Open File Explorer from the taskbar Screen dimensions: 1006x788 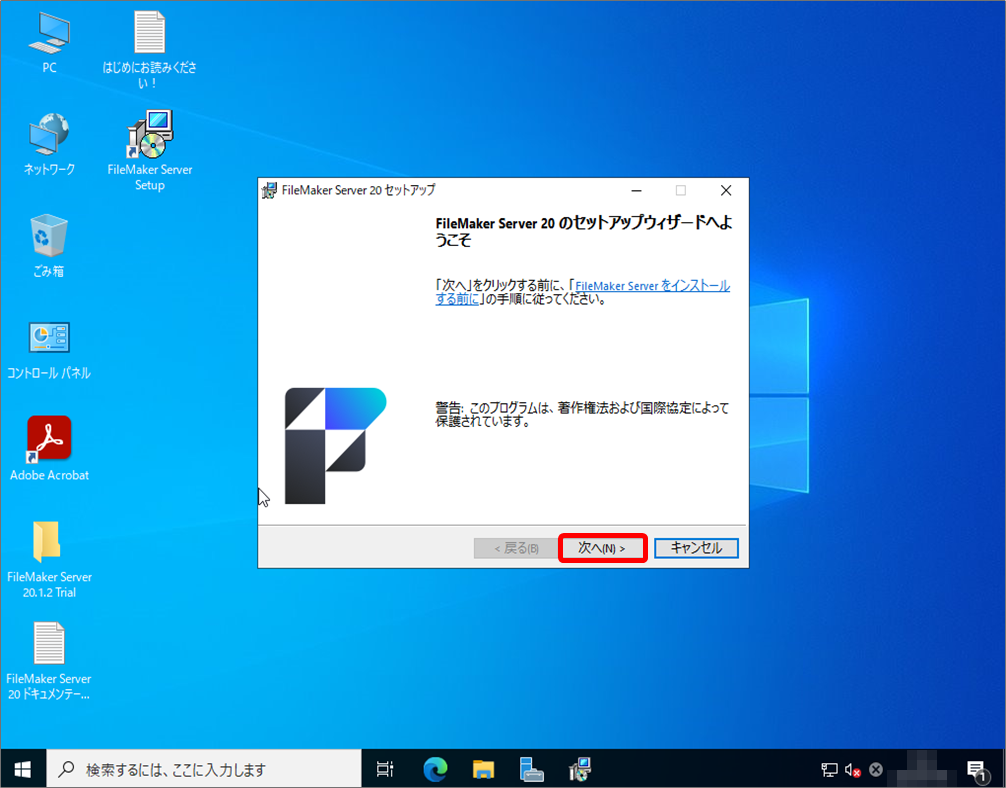tap(483, 769)
